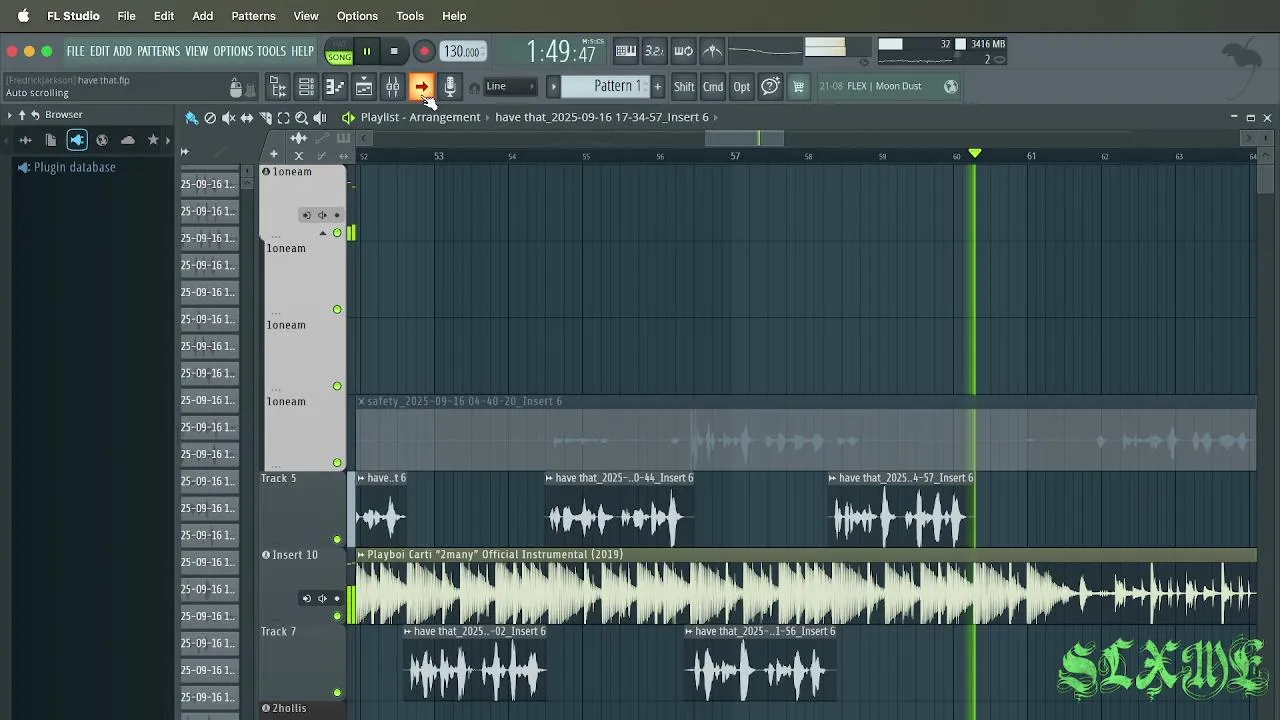
Task: Click the 130.000 tempo field
Action: [462, 52]
